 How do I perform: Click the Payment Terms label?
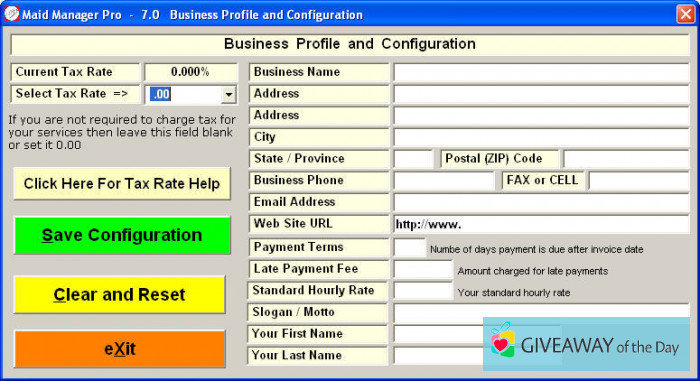point(319,247)
